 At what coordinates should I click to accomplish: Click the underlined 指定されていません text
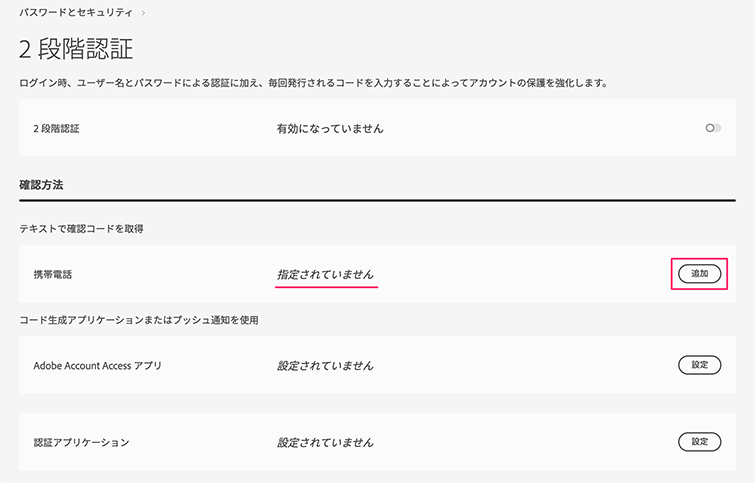[x=326, y=273]
